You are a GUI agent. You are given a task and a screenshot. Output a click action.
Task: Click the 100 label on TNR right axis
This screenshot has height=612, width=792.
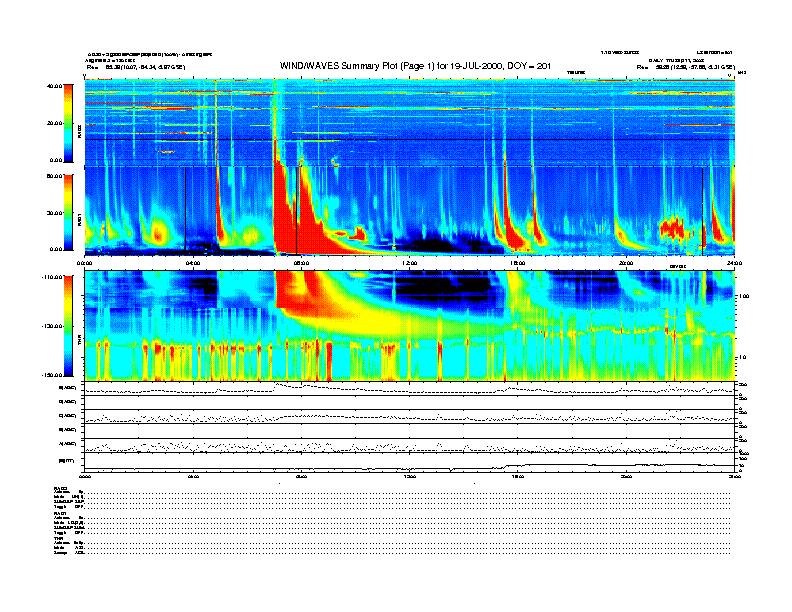744,296
